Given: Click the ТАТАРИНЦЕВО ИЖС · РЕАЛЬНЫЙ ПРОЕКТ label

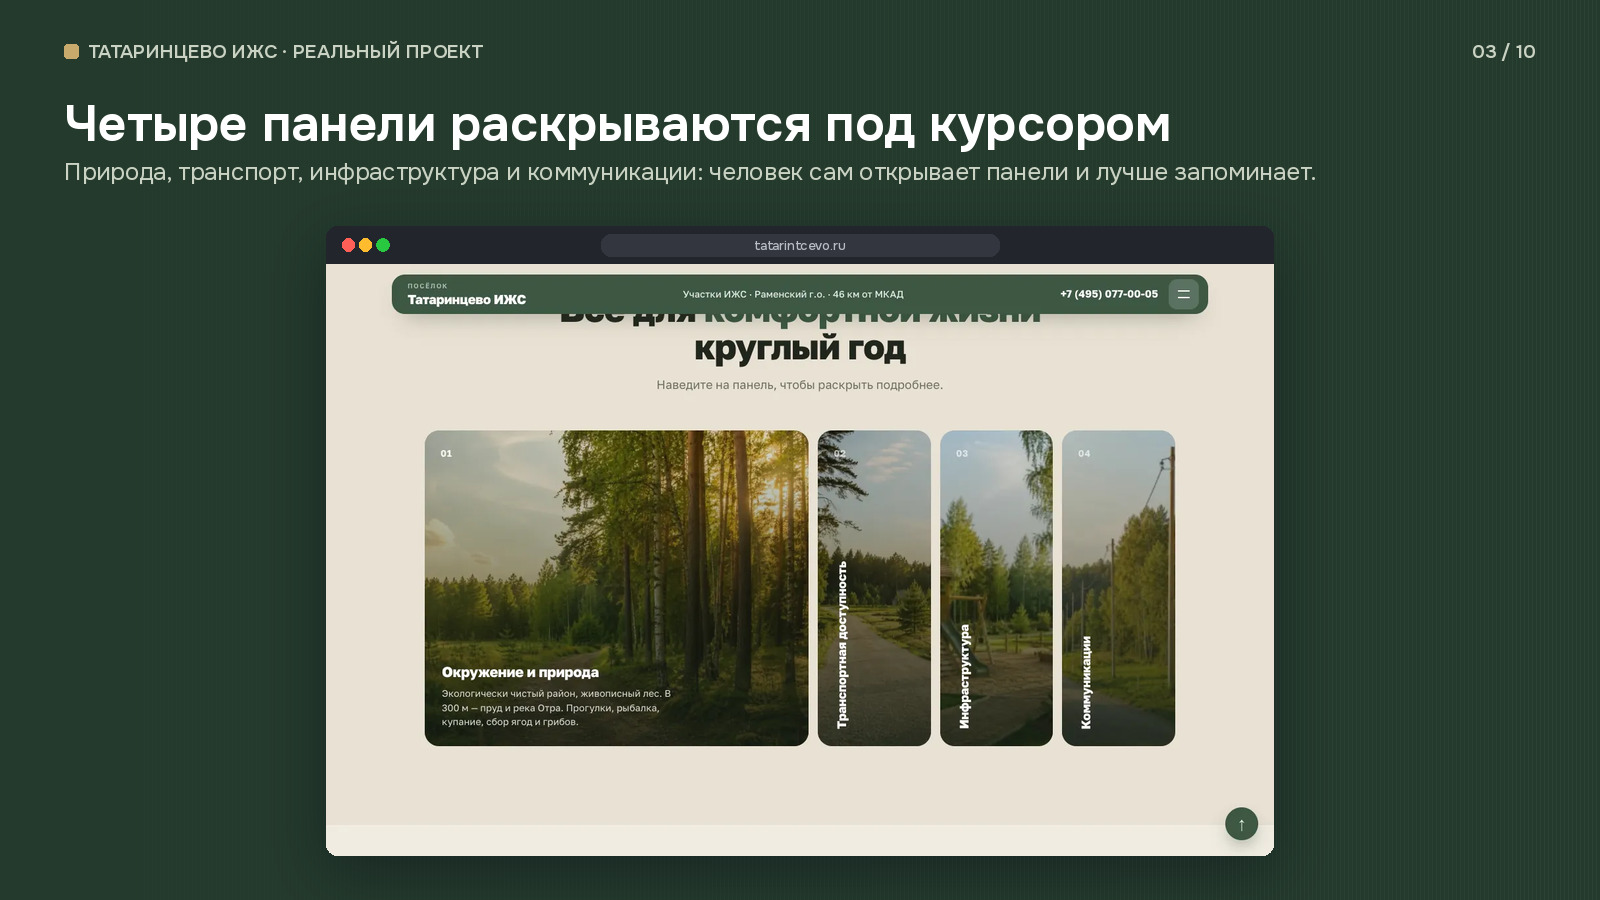Looking at the screenshot, I should pyautogui.click(x=285, y=51).
